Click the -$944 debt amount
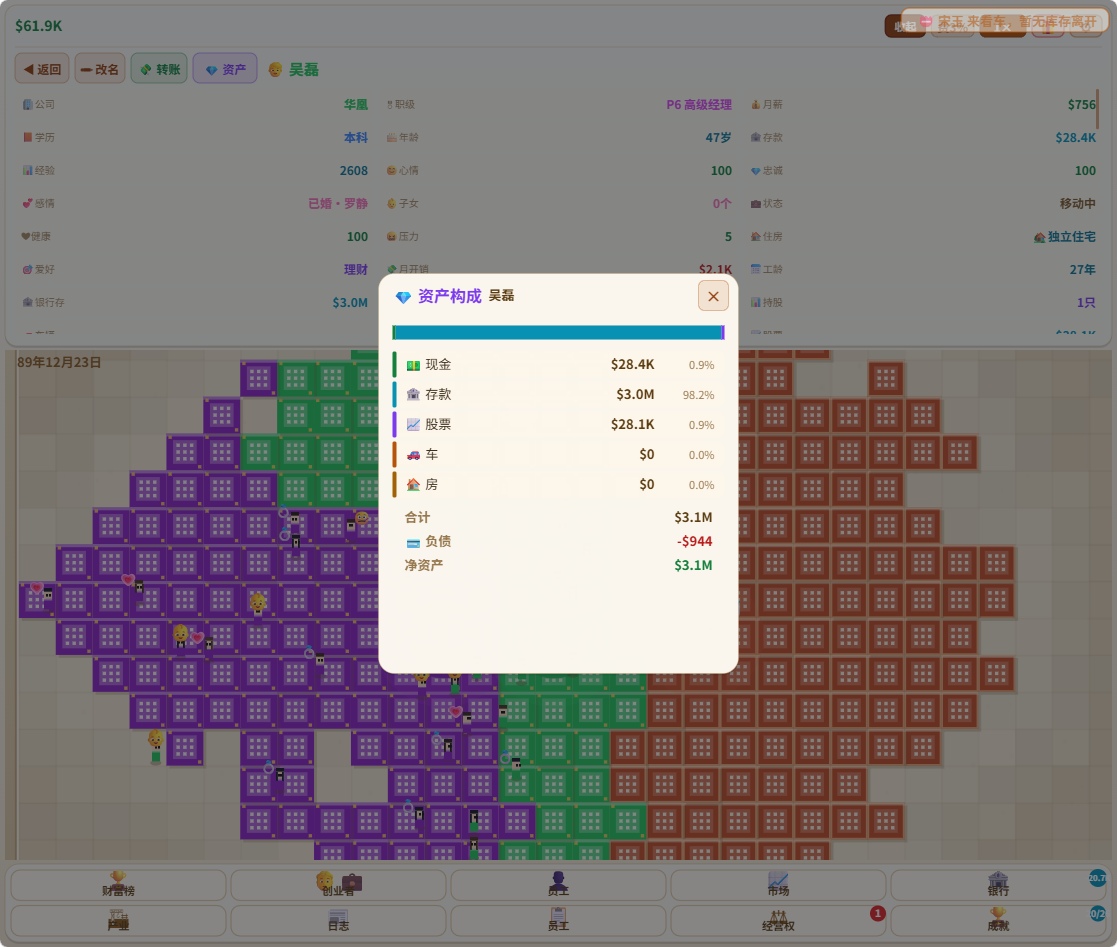 pos(695,542)
